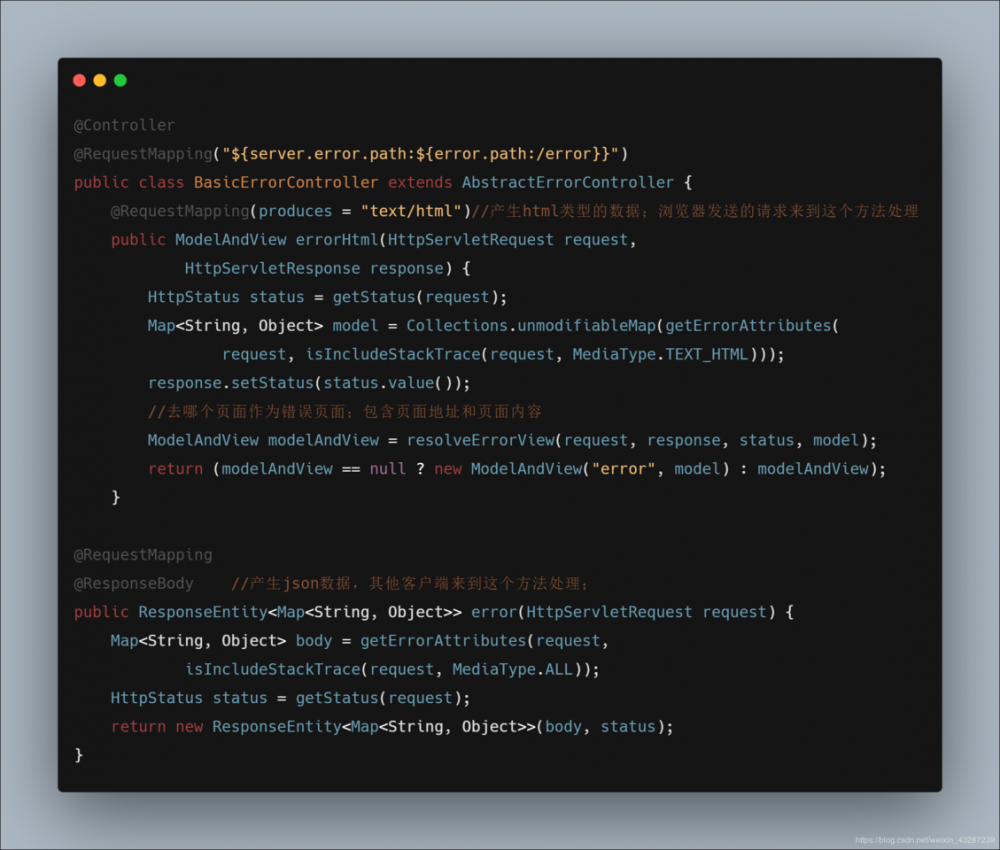Click the comment about 错误页面
1000x850 pixels.
pyautogui.click(x=345, y=412)
